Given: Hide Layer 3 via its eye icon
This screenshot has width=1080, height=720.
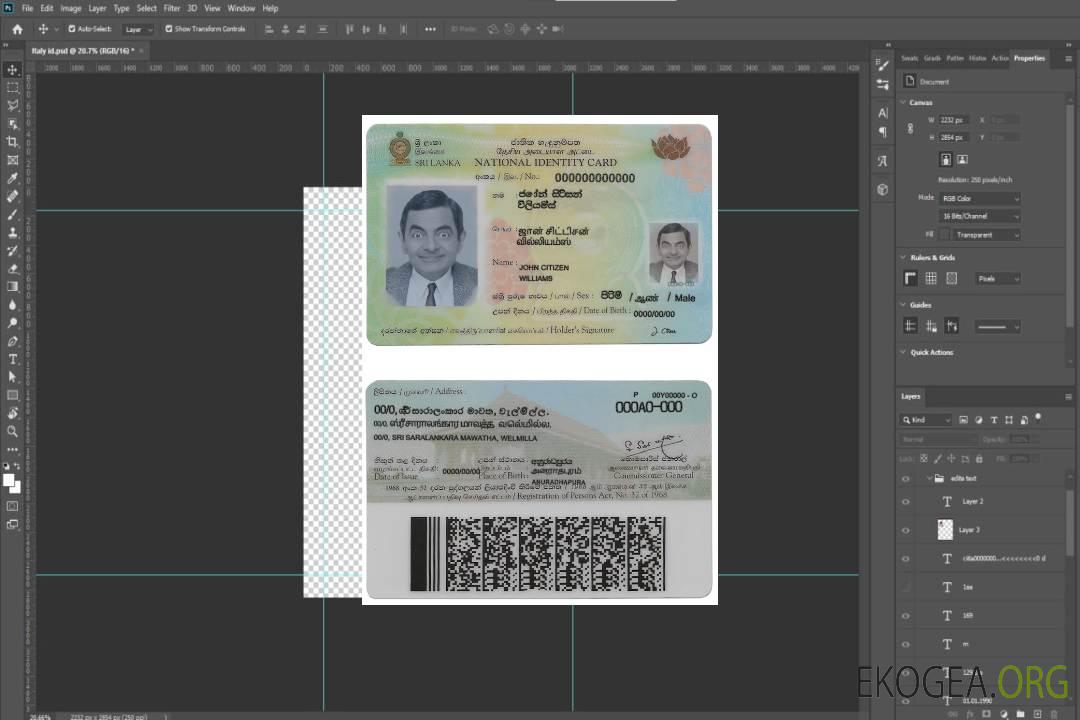Looking at the screenshot, I should (906, 530).
